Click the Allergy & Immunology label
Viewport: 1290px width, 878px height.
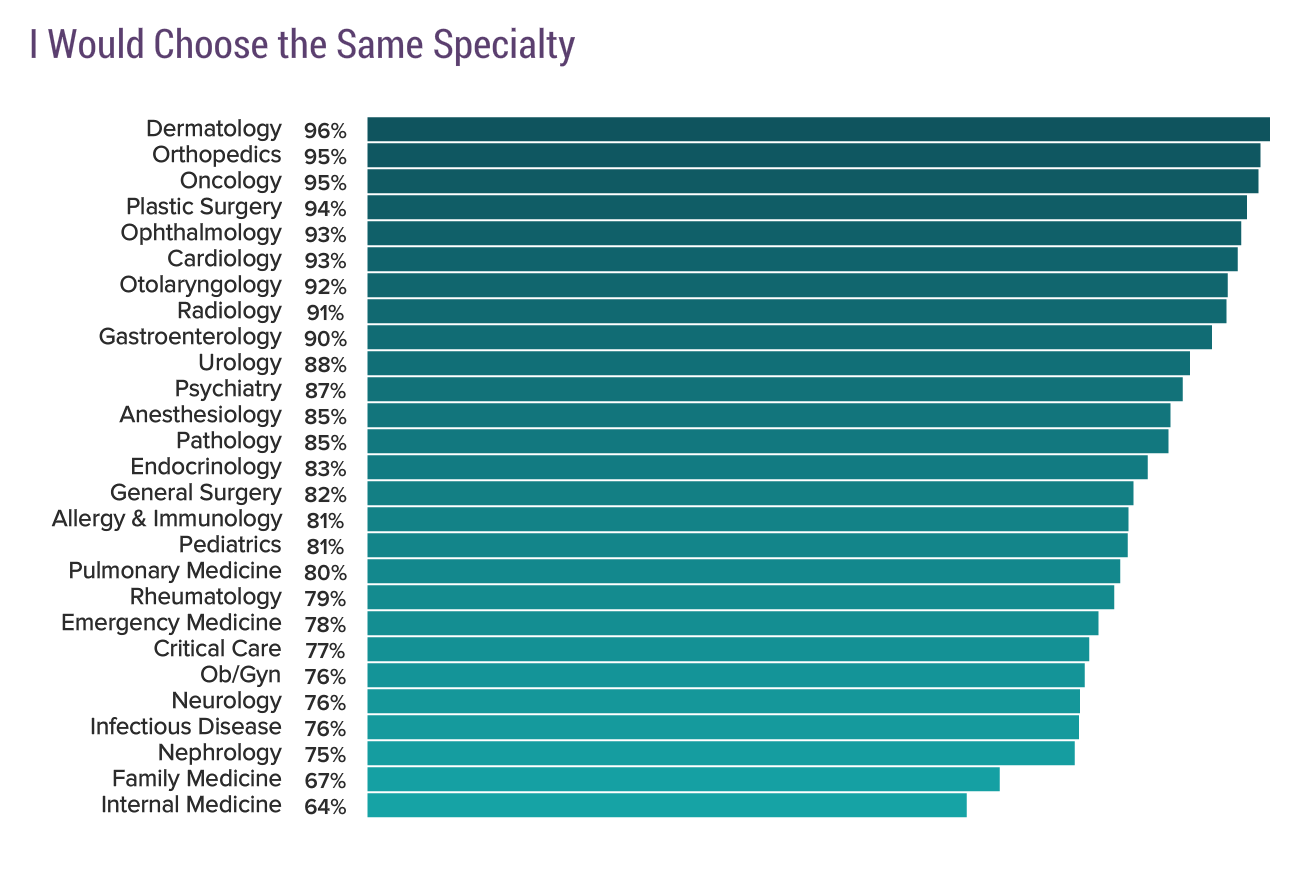(167, 519)
